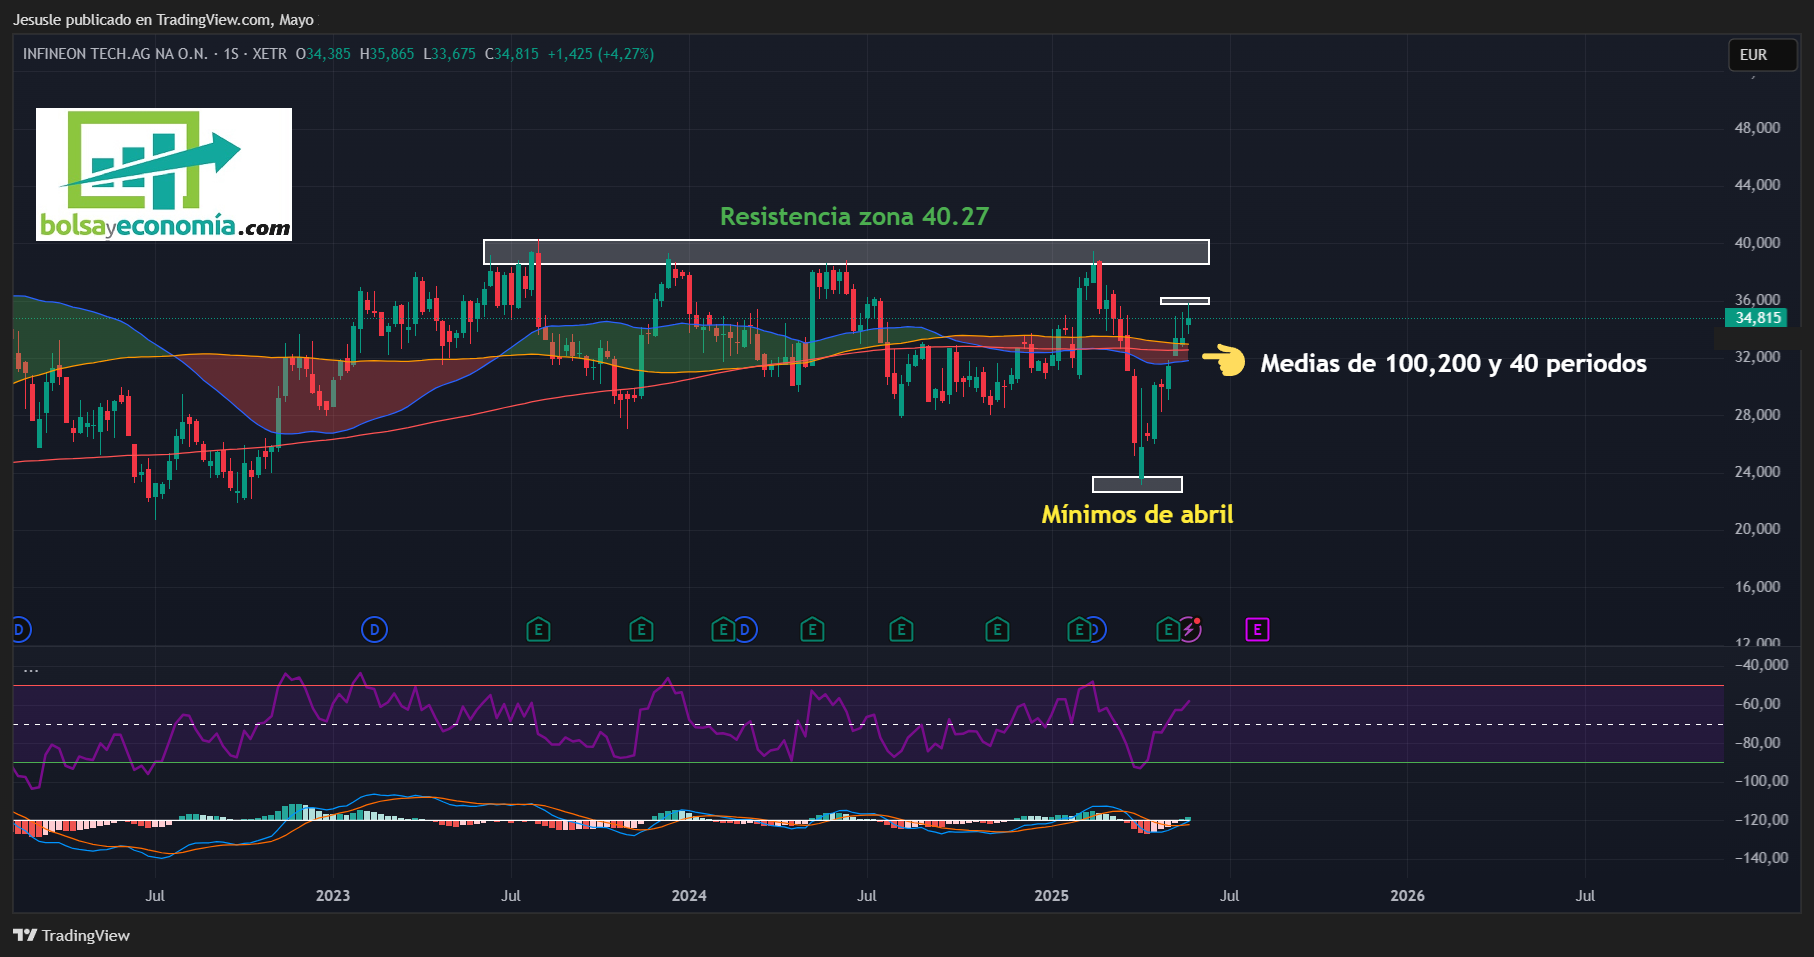Click the 40,000 price axis label
This screenshot has height=957, width=1814.
point(1757,243)
